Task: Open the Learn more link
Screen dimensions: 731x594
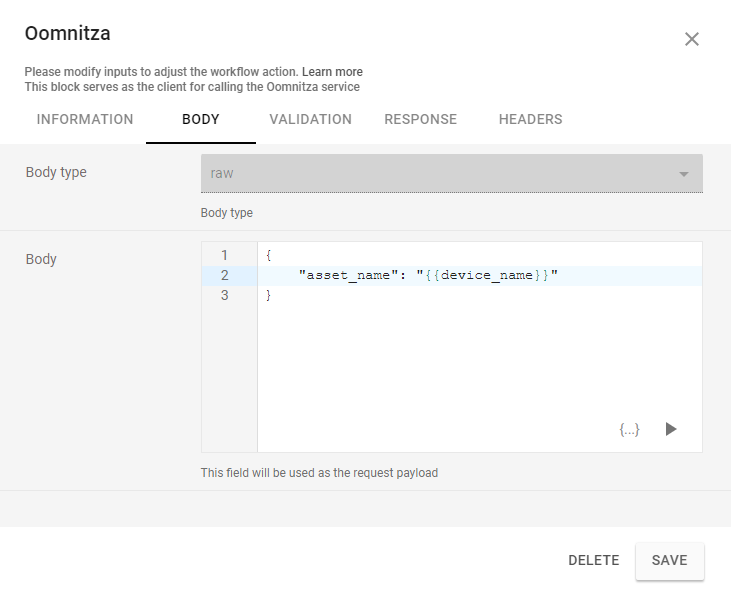Action: click(332, 72)
